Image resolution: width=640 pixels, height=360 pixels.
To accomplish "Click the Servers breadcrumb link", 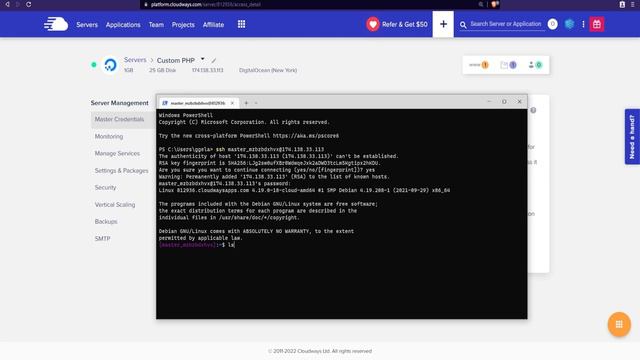I will click(135, 60).
